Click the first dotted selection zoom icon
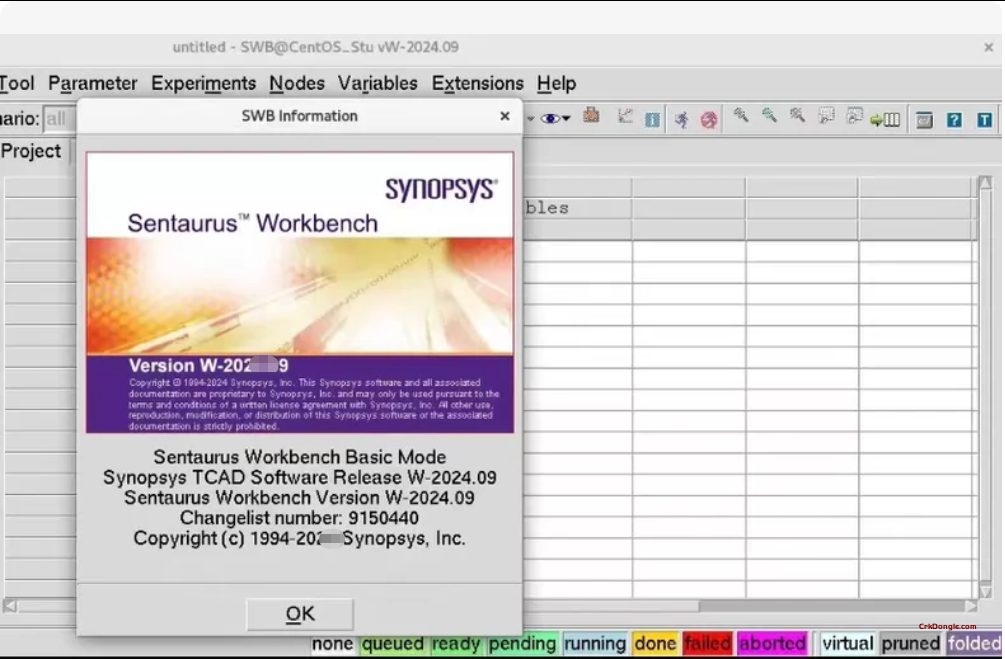The width and height of the screenshot is (1005, 659). coord(827,116)
